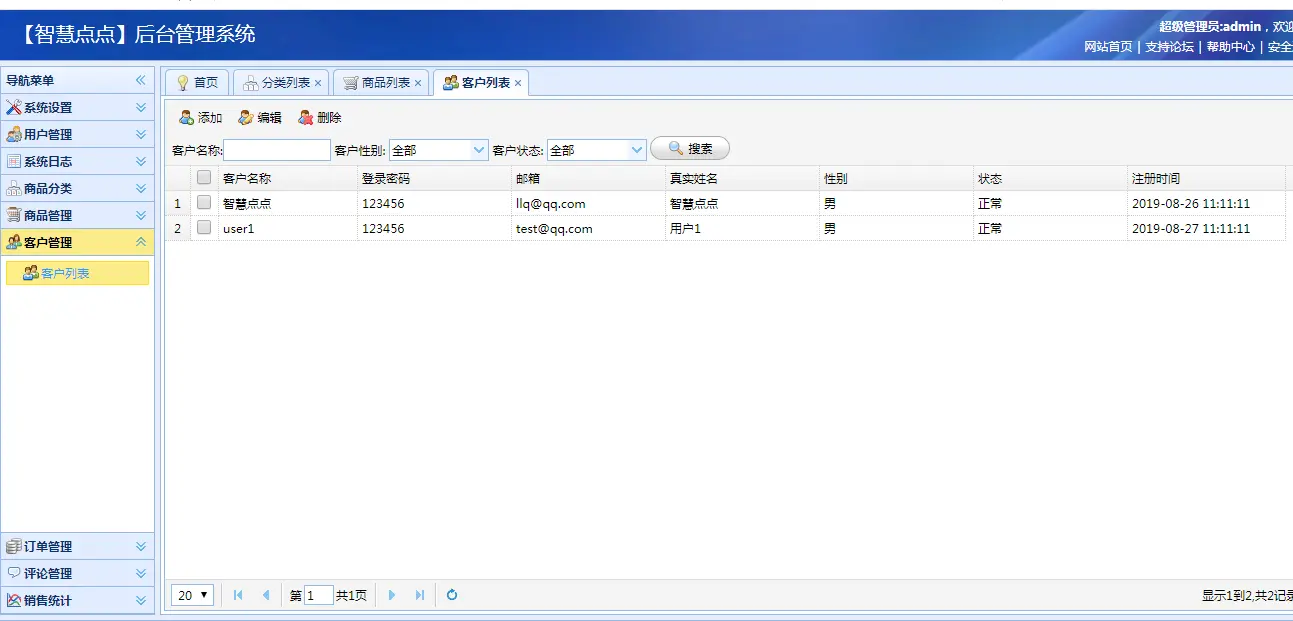
Task: Click the 2019-08-26 11:11:11 timestamp cell
Action: pos(1207,203)
